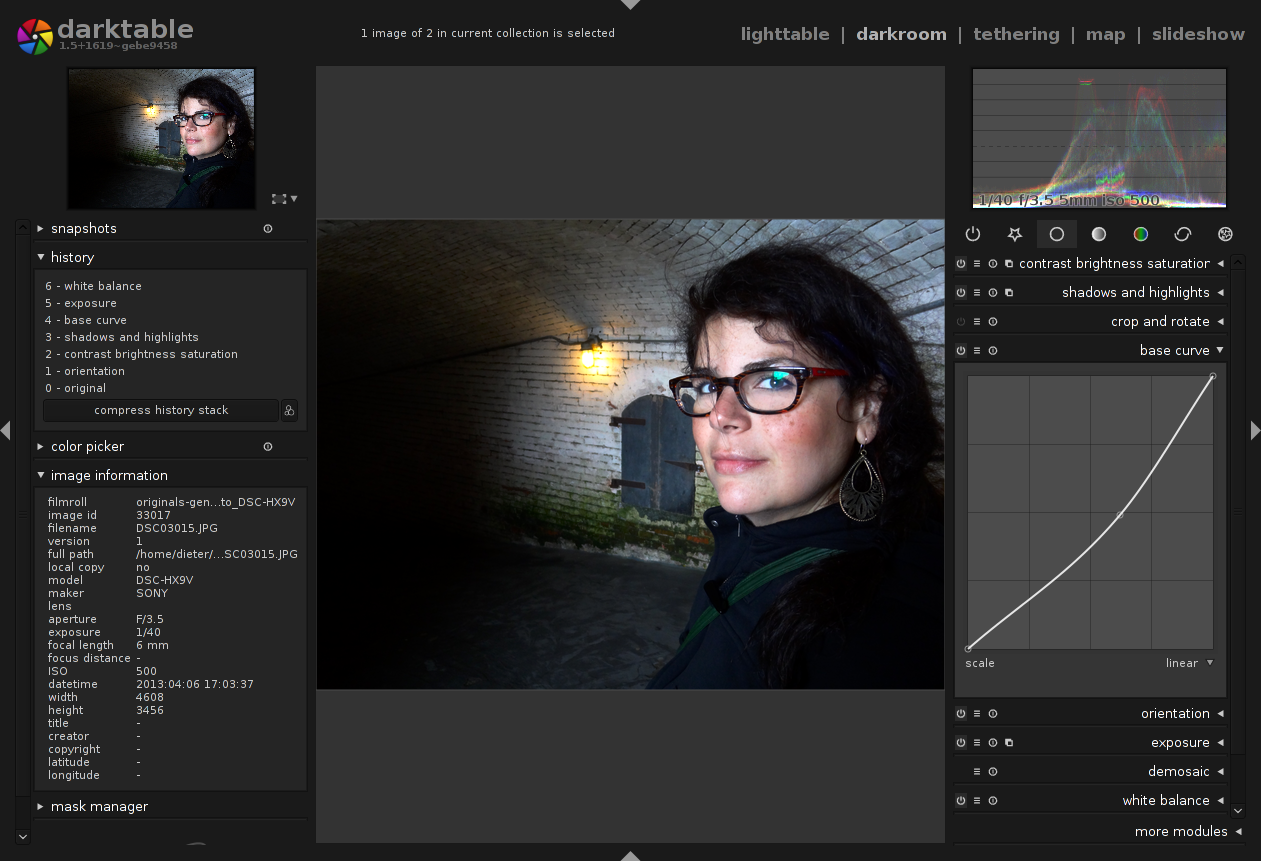Show active modules via power group icon

point(972,234)
